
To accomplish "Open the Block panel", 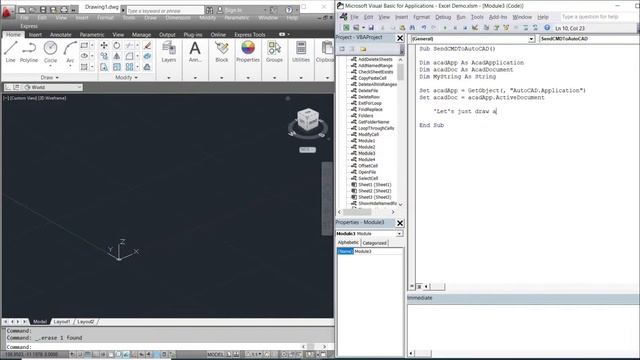I will 222,52.
